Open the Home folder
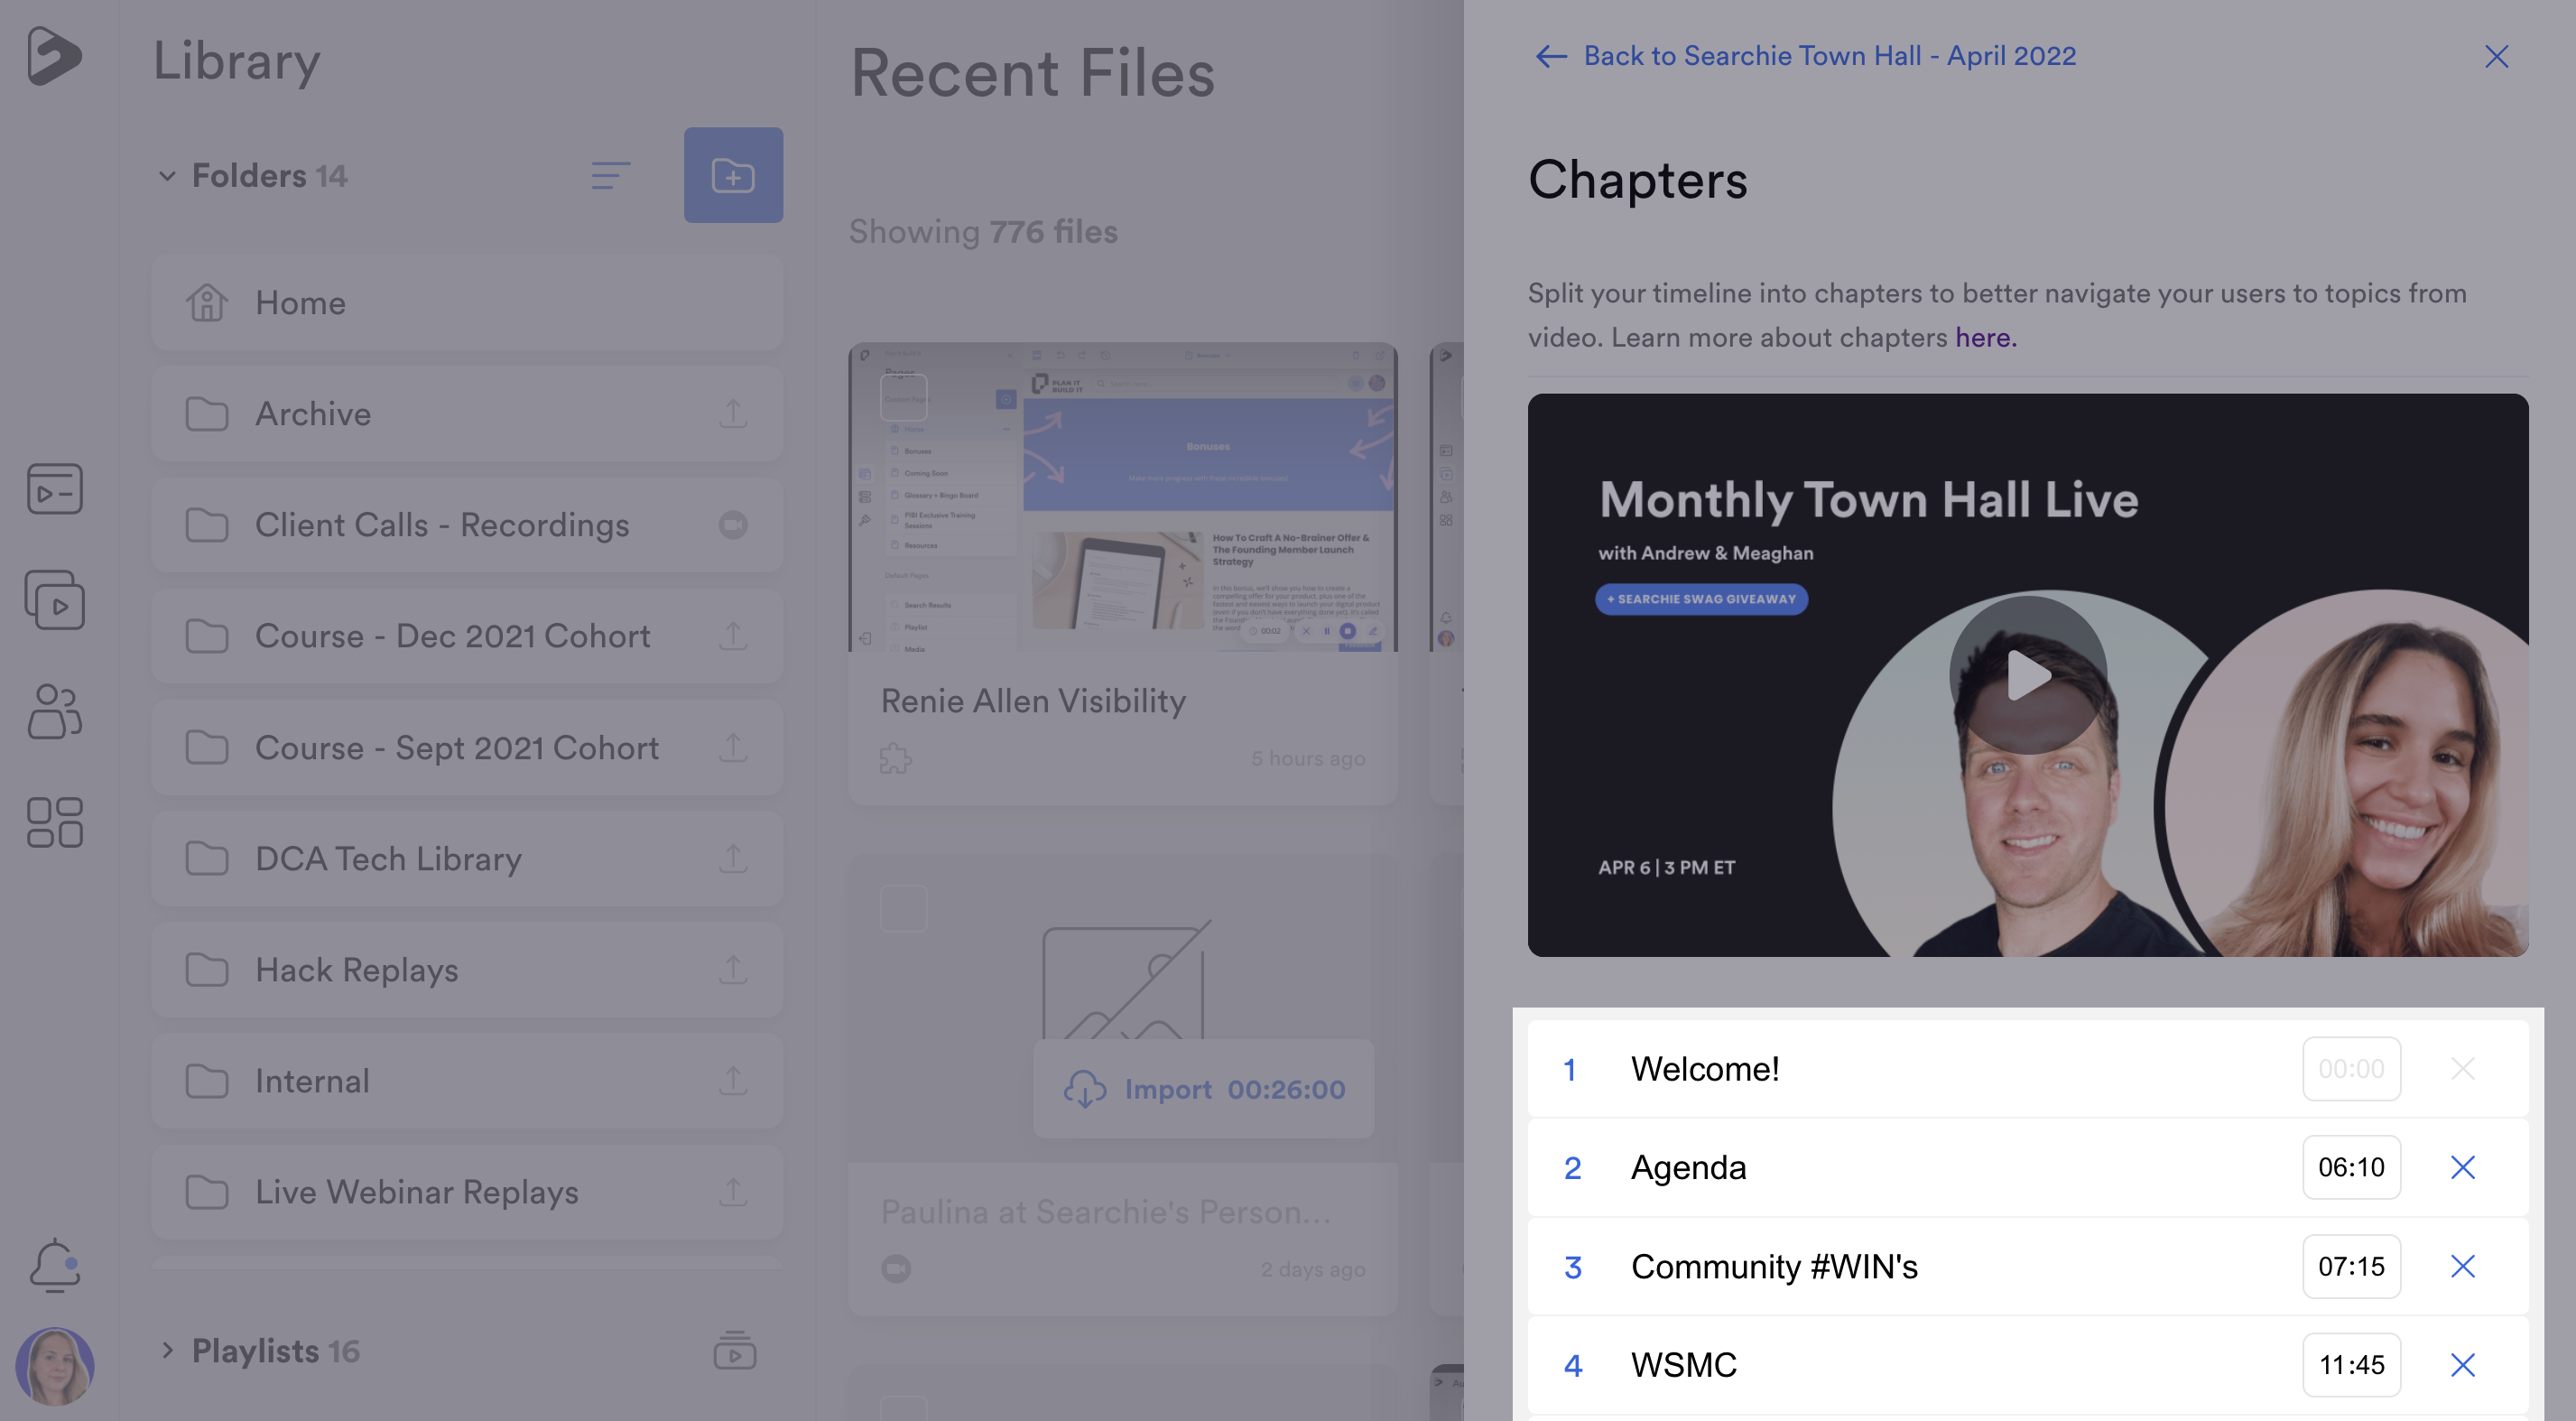 tap(467, 303)
